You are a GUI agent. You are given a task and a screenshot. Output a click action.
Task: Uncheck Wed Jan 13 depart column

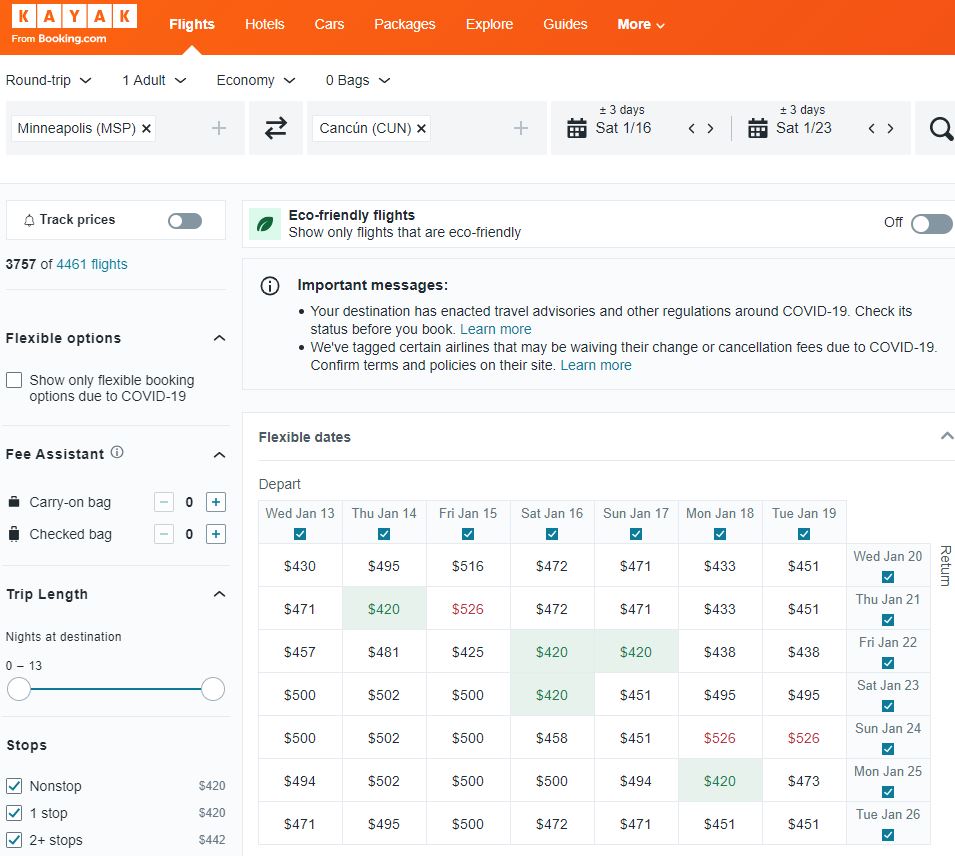300,534
